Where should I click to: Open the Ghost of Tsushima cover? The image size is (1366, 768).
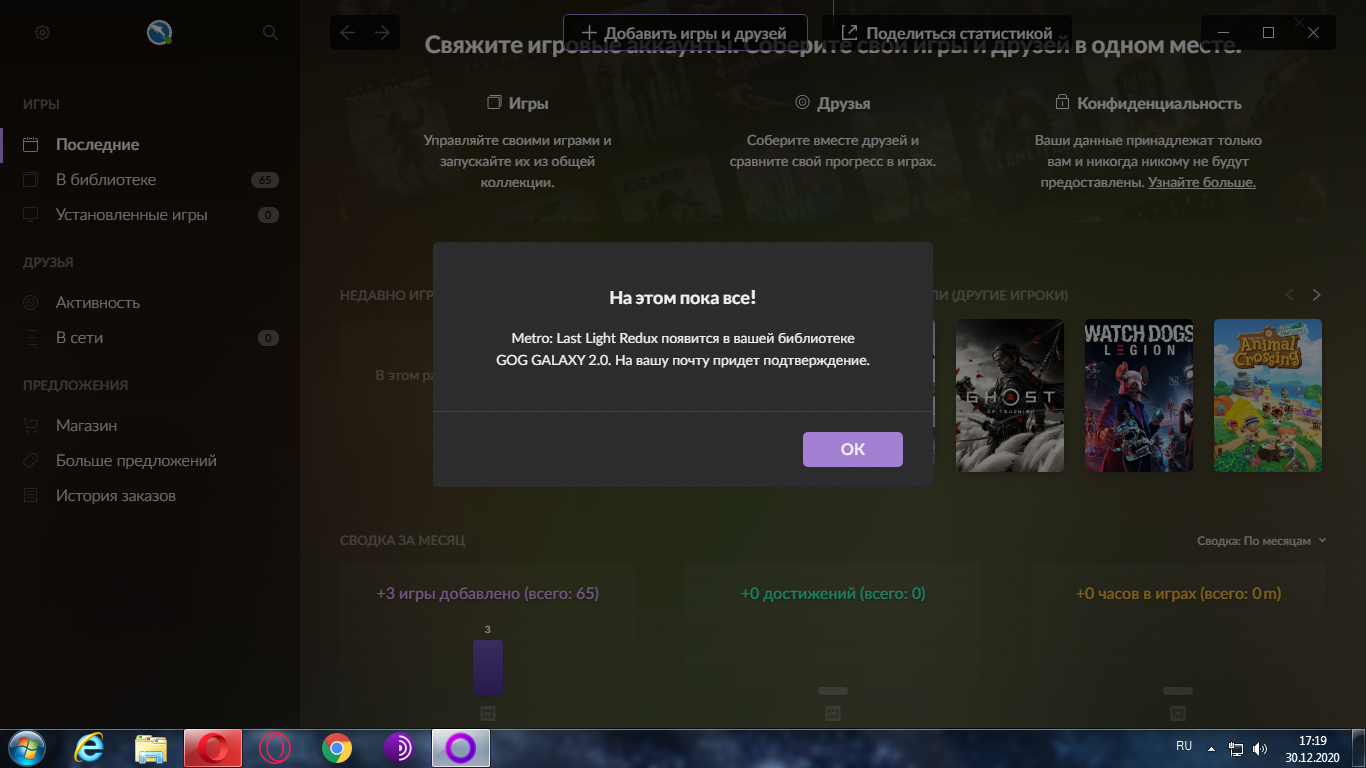click(1009, 395)
